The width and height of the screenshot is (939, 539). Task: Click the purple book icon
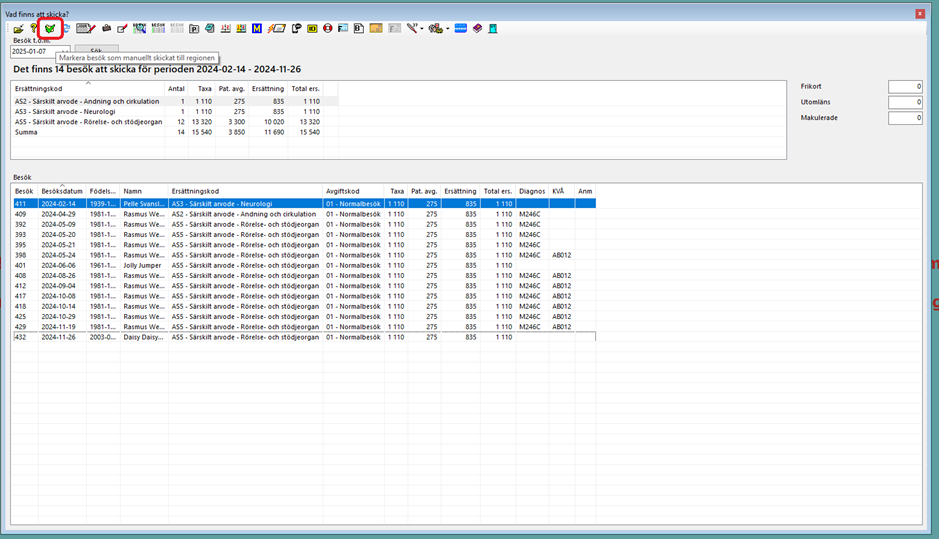477,28
